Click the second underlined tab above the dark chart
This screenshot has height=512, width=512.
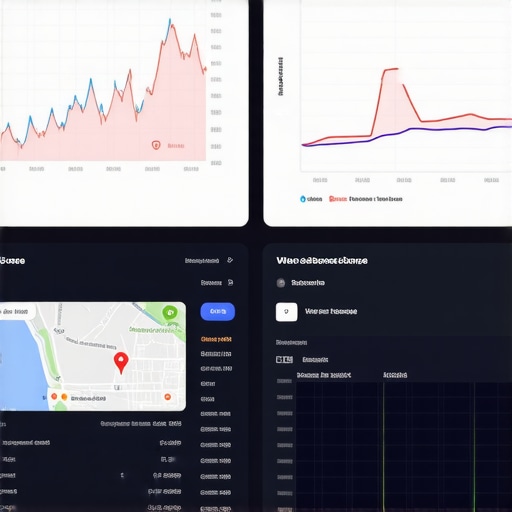tap(395, 375)
